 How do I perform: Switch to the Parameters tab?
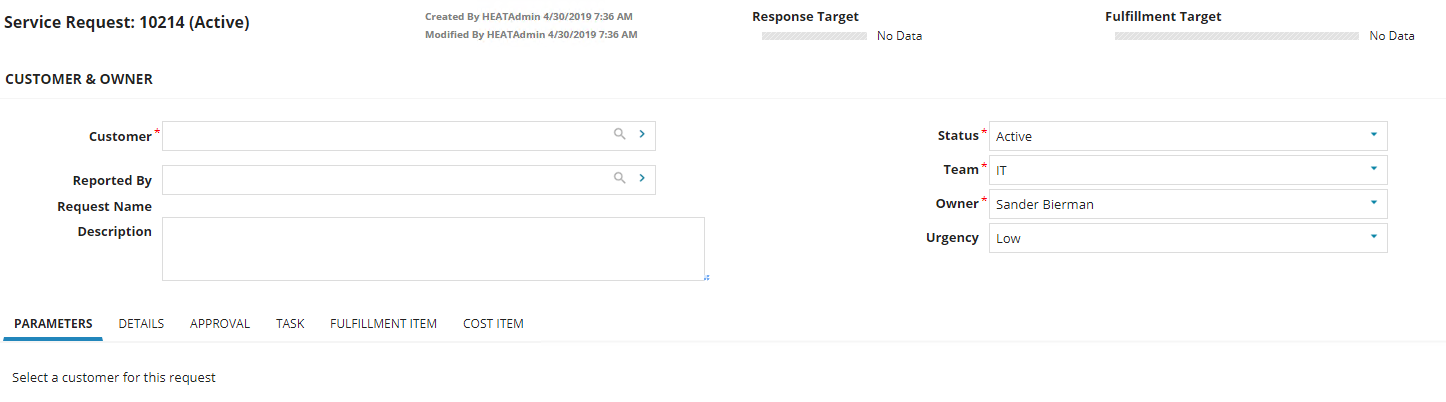[53, 324]
